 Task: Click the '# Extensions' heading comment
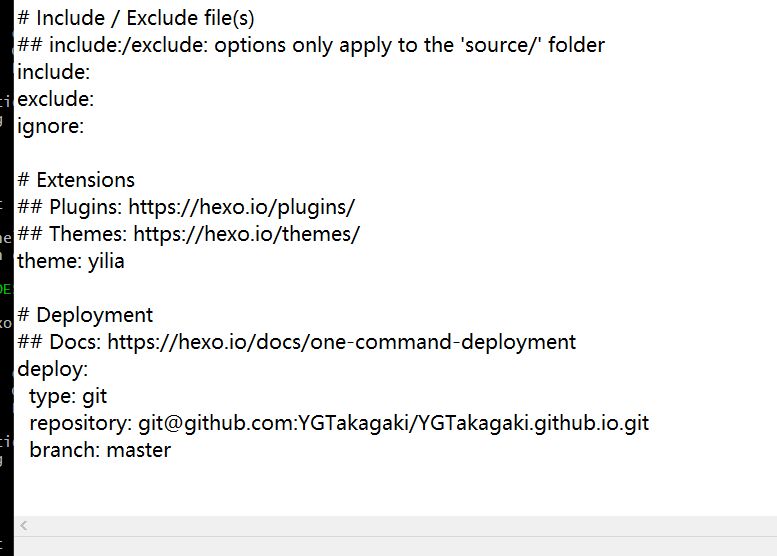click(x=76, y=180)
